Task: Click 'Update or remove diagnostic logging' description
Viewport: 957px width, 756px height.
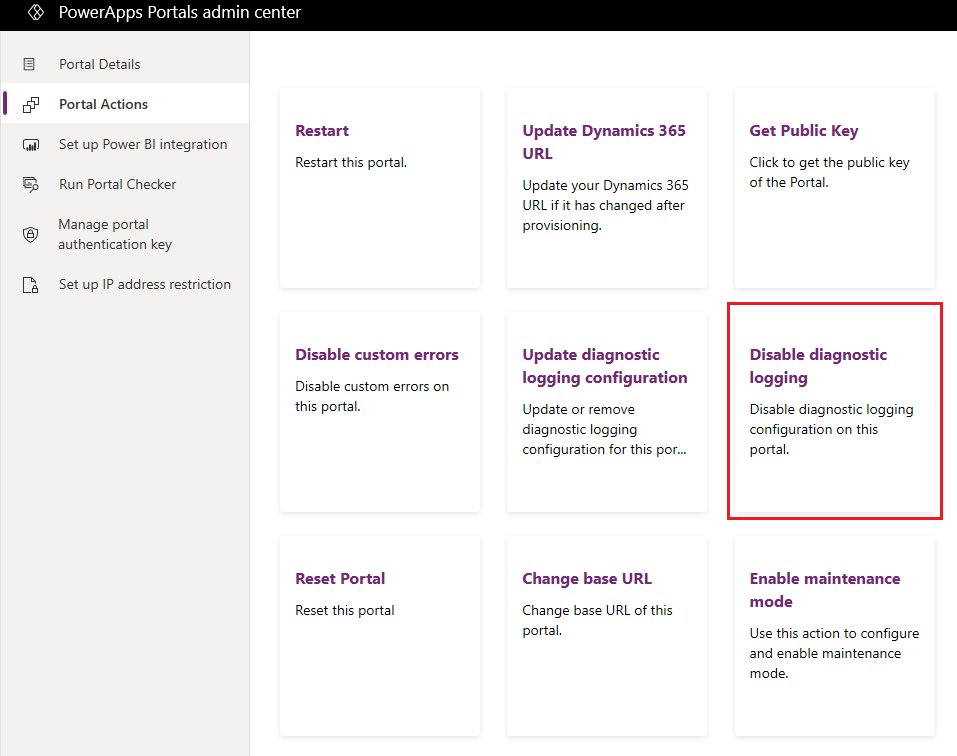Action: tap(604, 429)
